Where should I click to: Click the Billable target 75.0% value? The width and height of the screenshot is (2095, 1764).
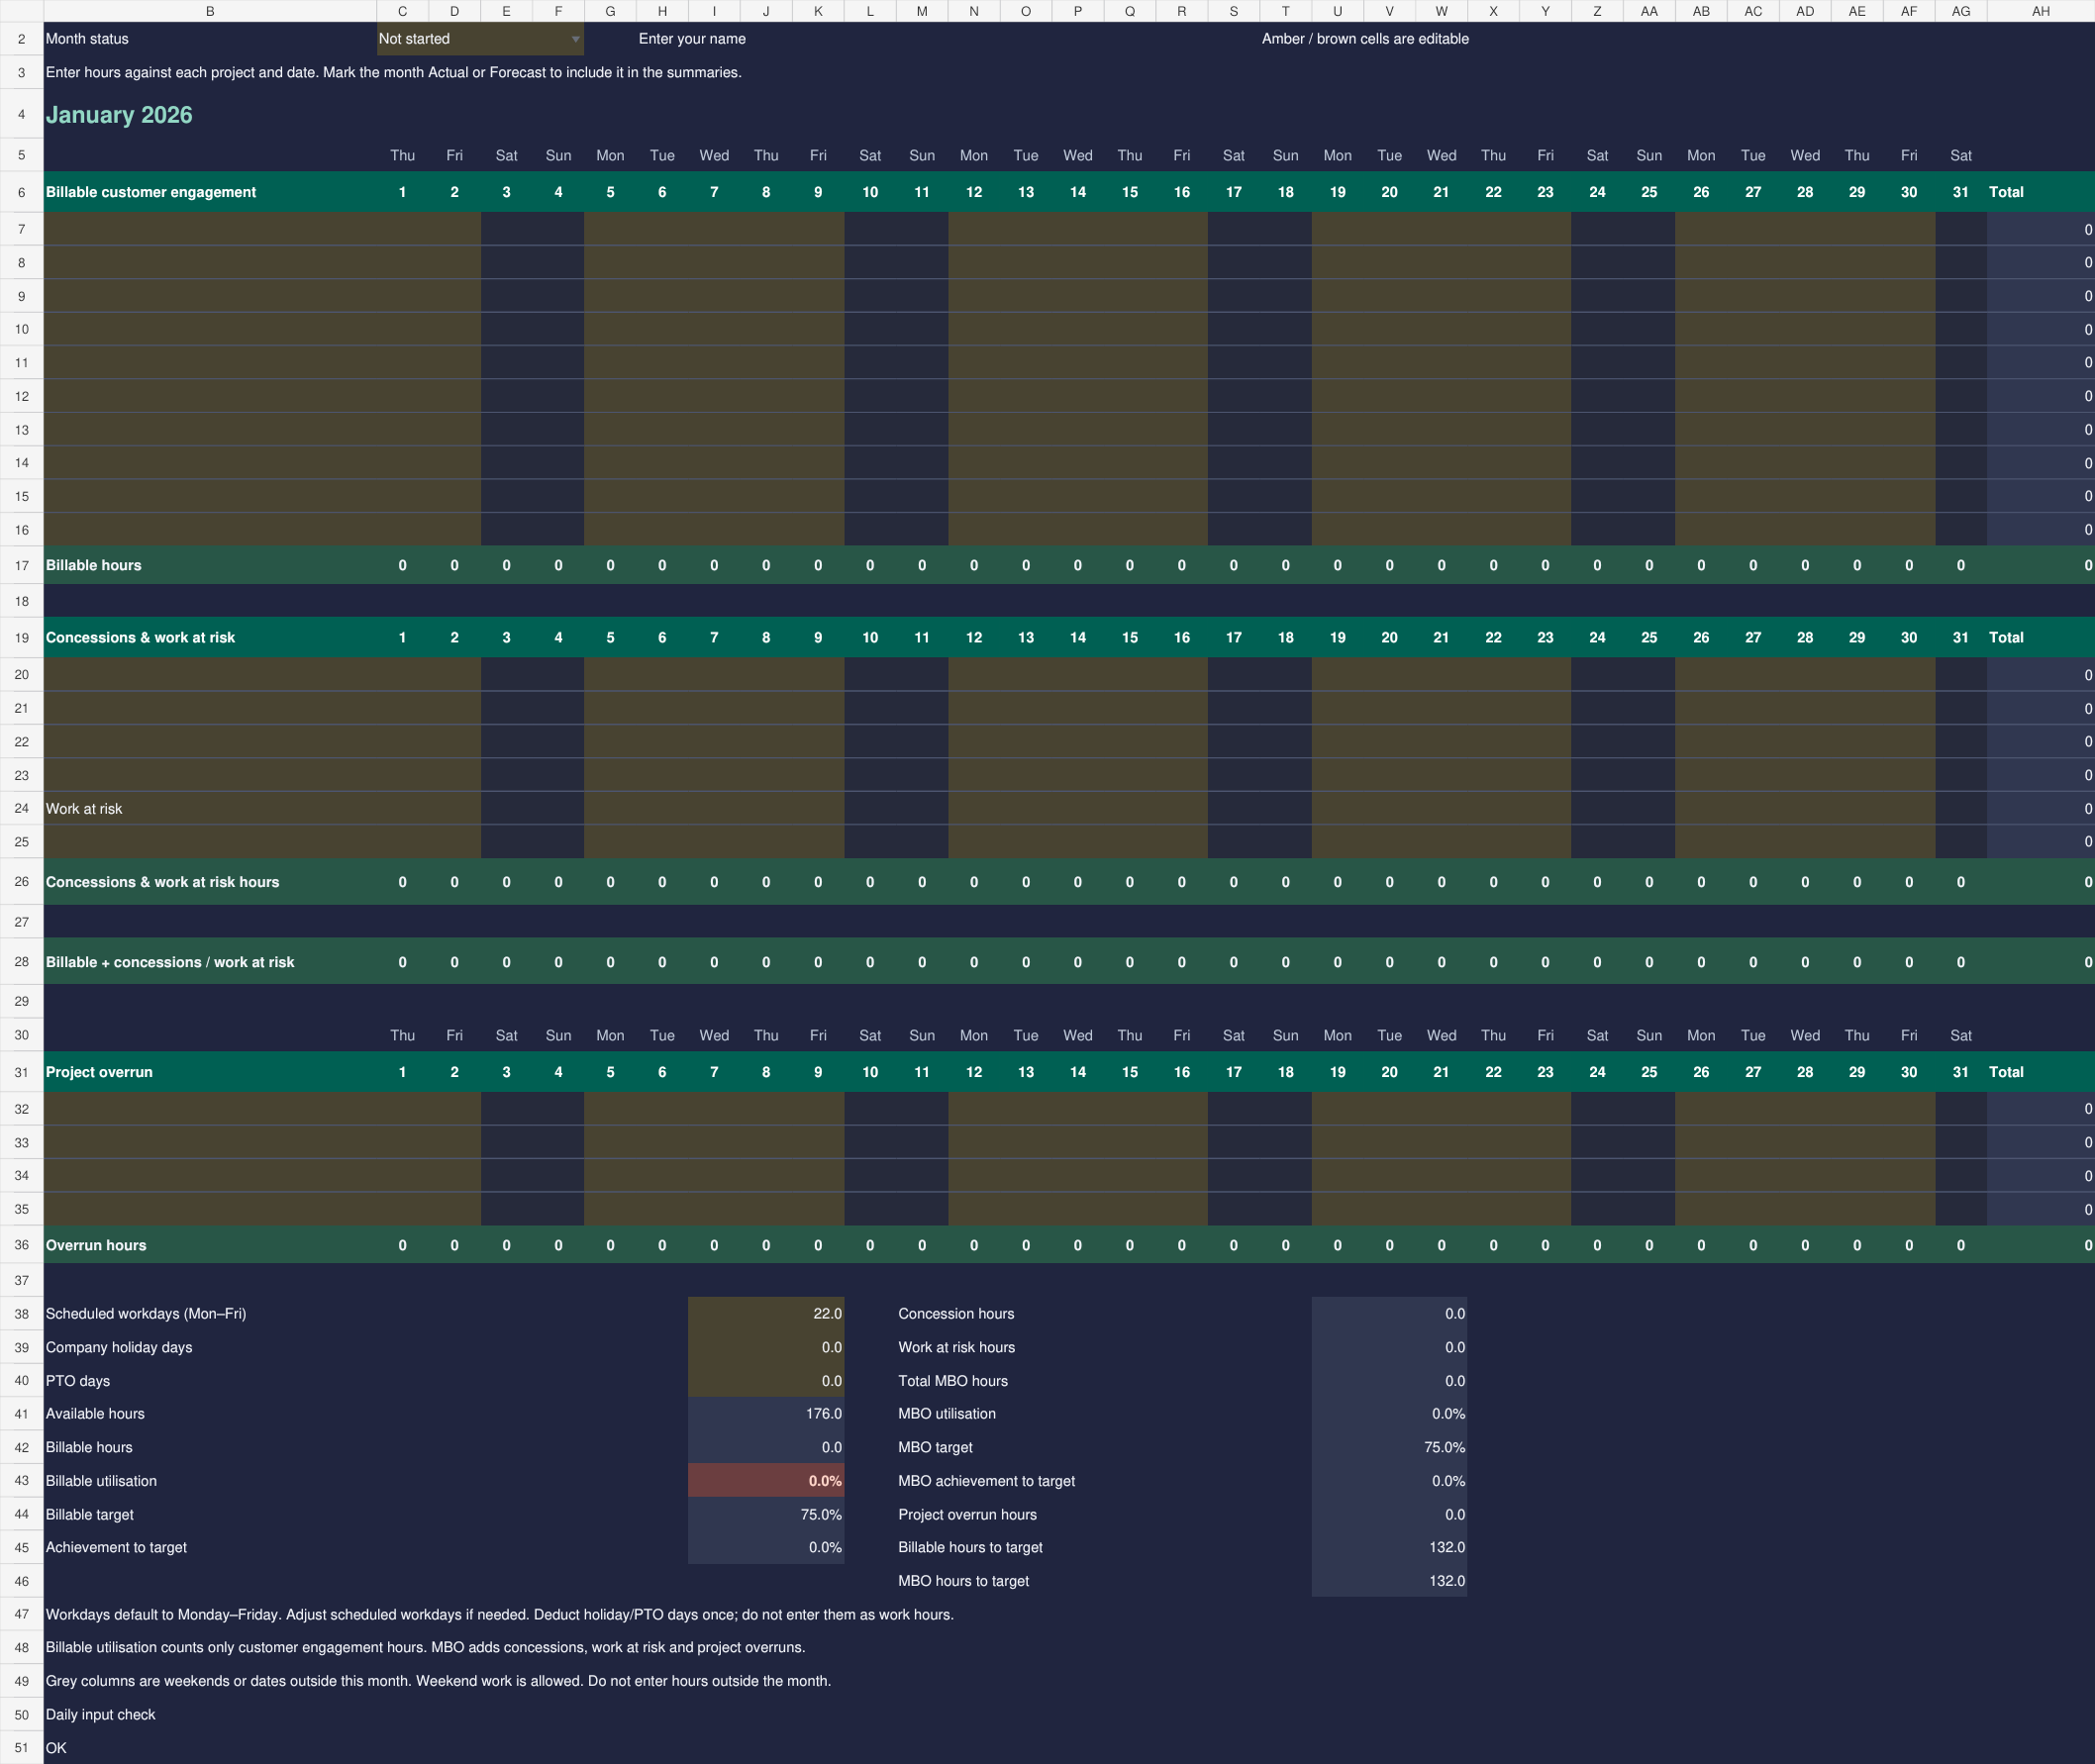(766, 1515)
